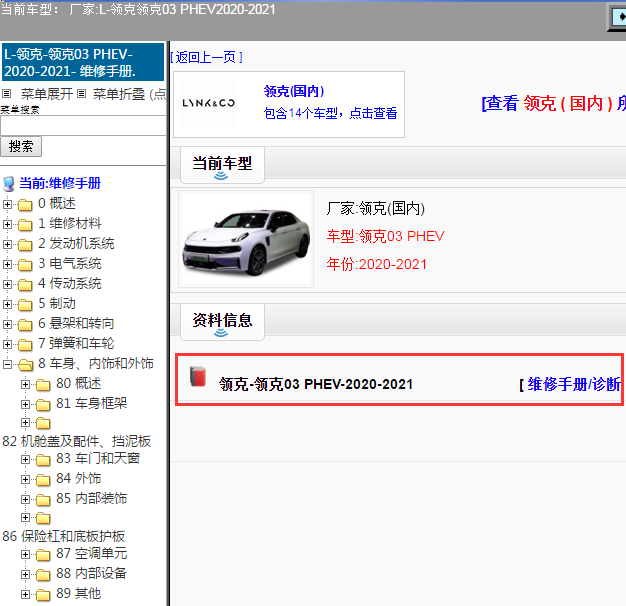Image resolution: width=626 pixels, height=606 pixels.
Task: Expand the 2 发动机系统 tree node
Action: [7, 244]
